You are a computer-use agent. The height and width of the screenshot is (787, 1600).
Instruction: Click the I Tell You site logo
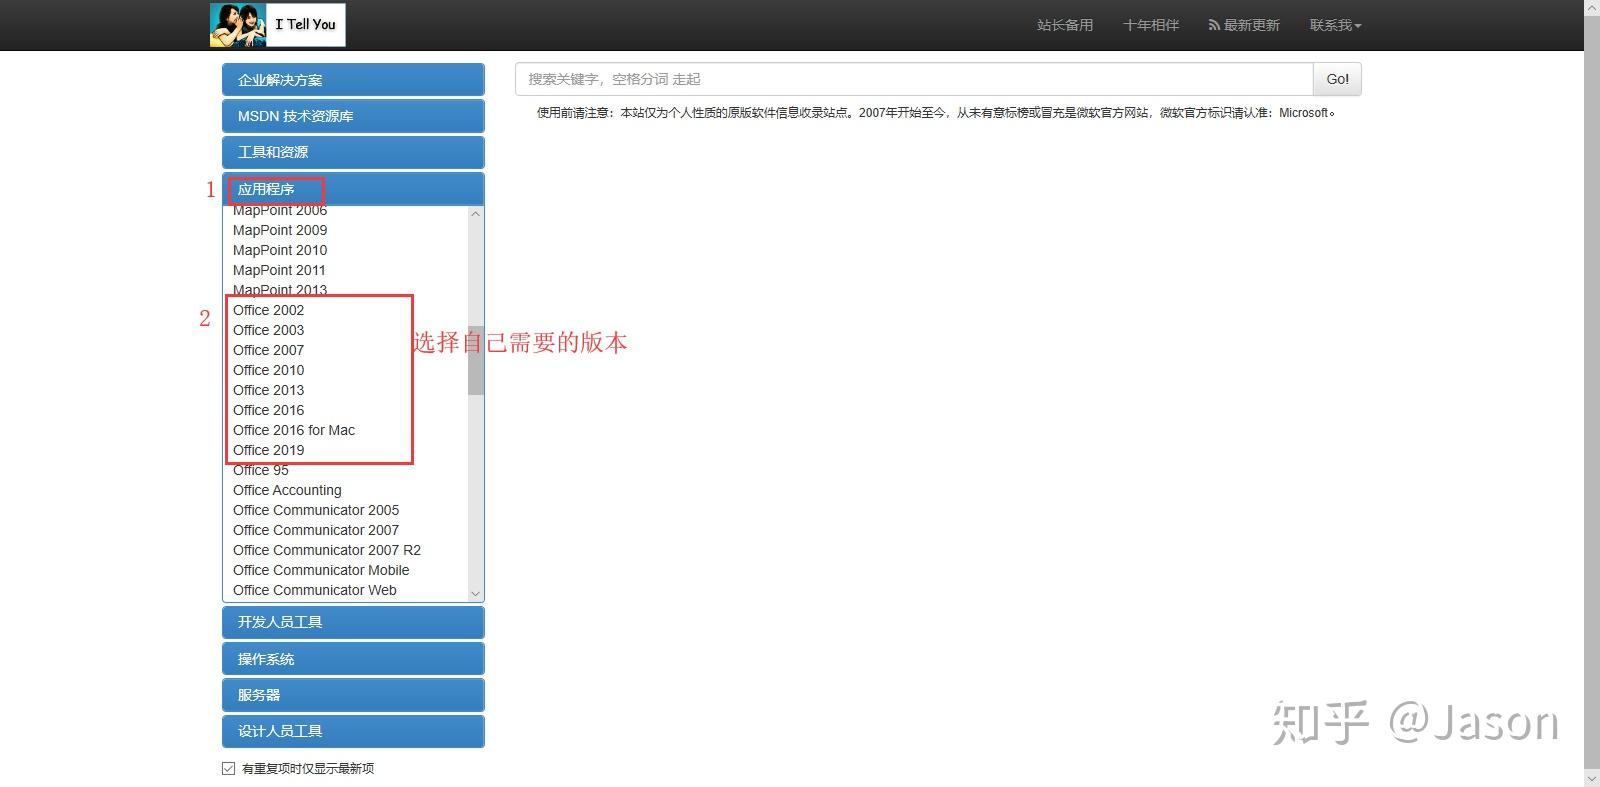coord(277,25)
